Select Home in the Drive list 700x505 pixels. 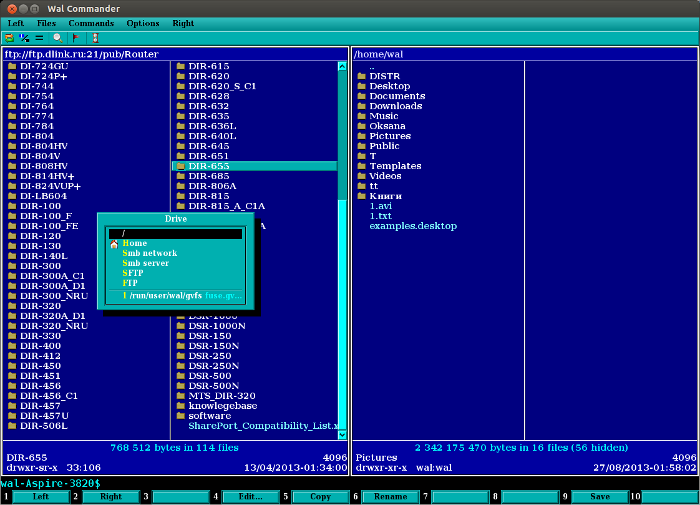[135, 243]
